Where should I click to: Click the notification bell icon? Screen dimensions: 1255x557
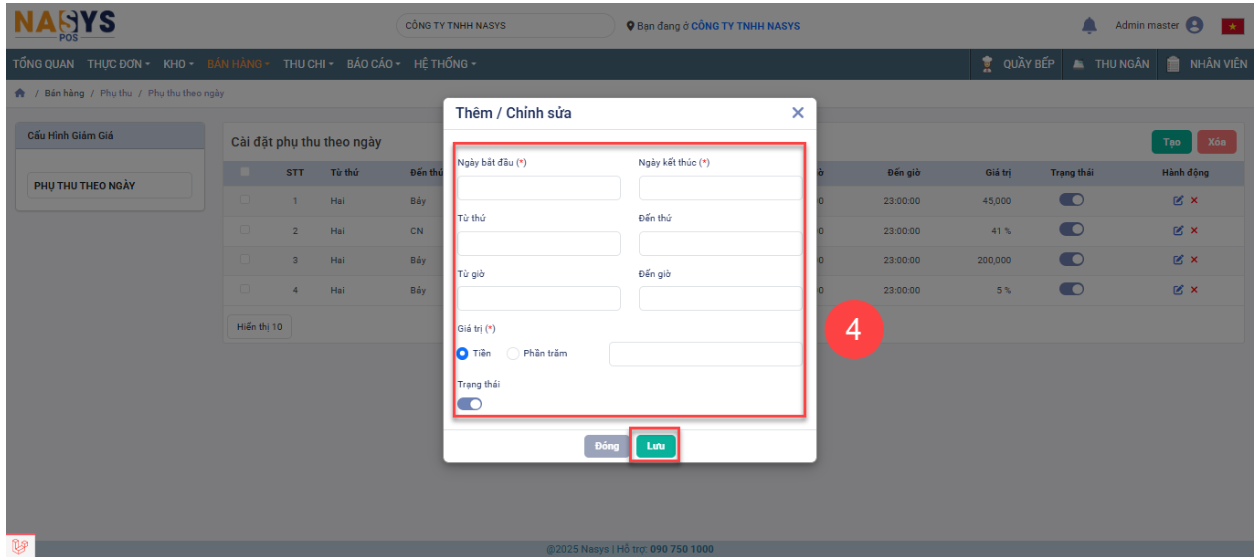coord(1089,26)
